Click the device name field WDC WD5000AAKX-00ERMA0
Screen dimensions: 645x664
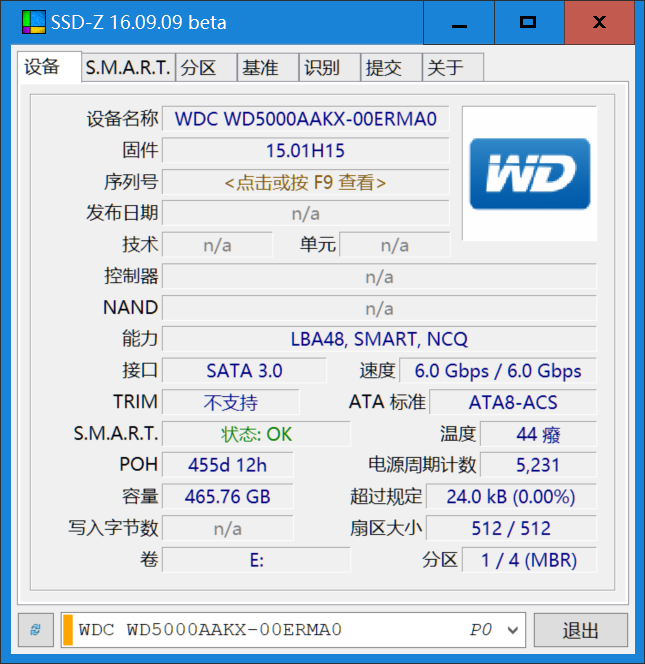pyautogui.click(x=305, y=119)
